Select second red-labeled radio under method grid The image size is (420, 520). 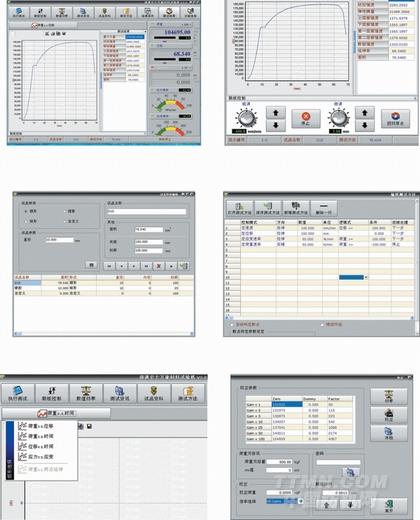click(x=322, y=324)
